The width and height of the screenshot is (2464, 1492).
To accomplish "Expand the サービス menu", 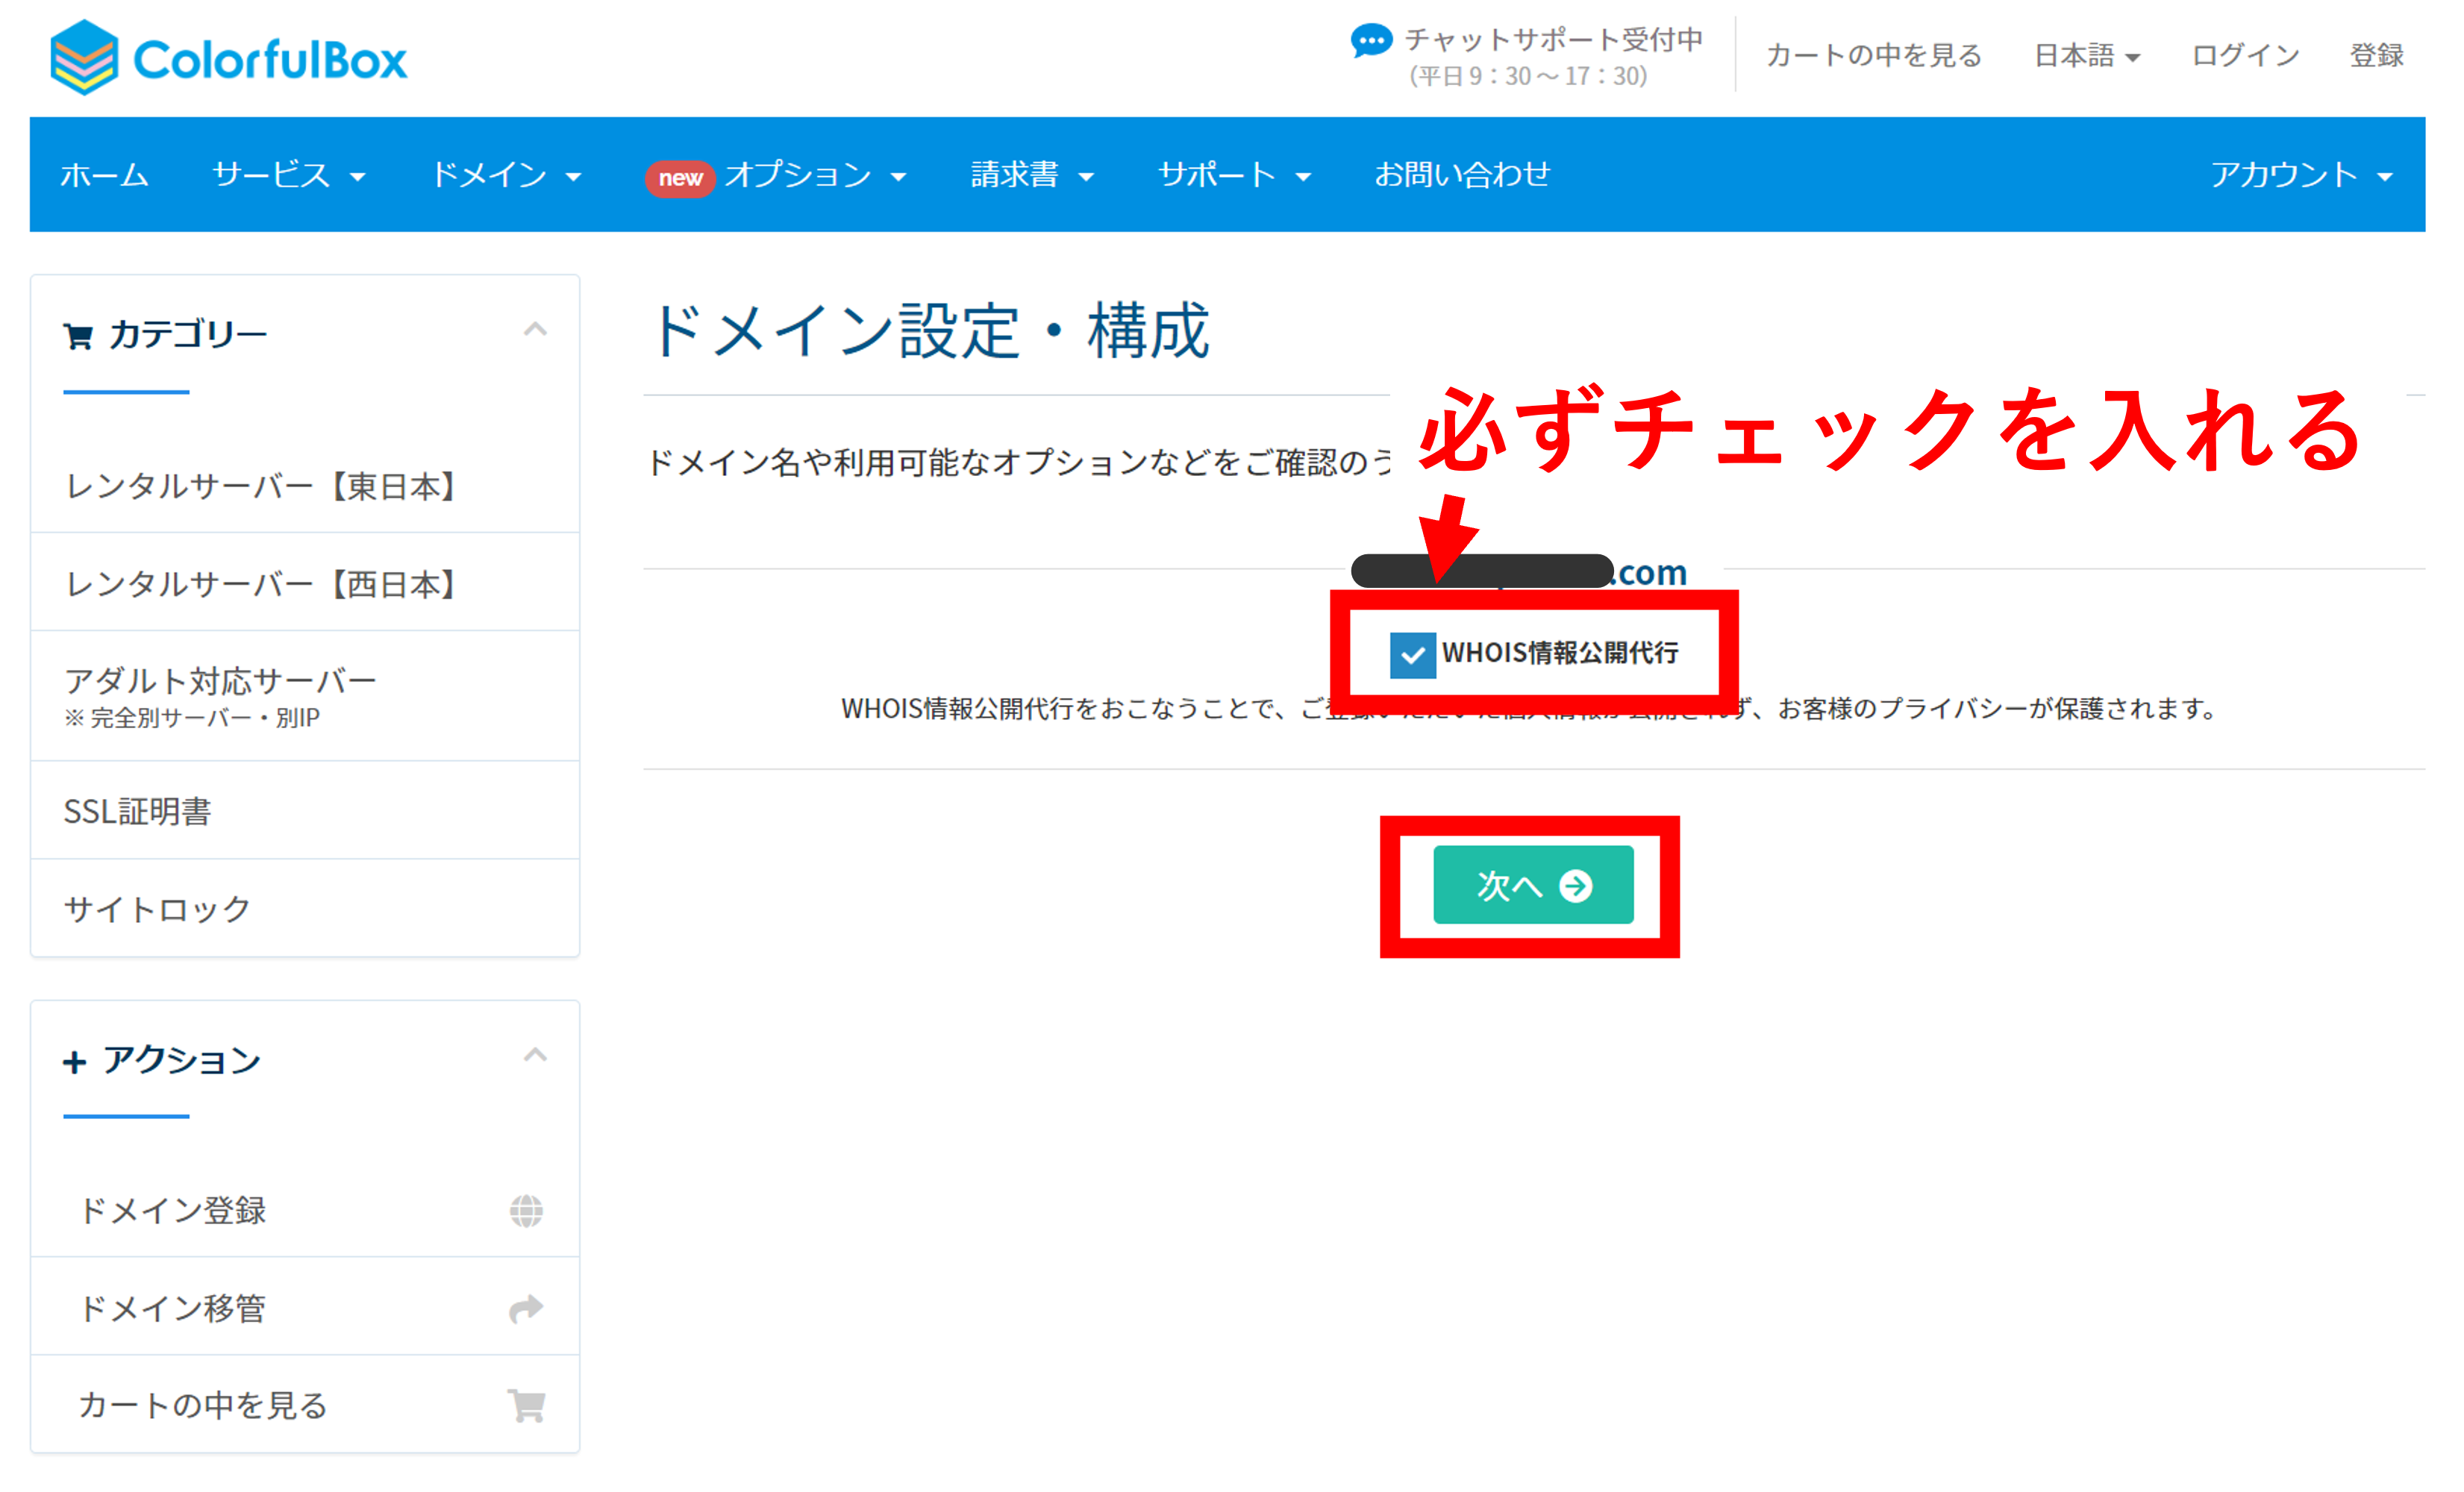I will (x=289, y=175).
